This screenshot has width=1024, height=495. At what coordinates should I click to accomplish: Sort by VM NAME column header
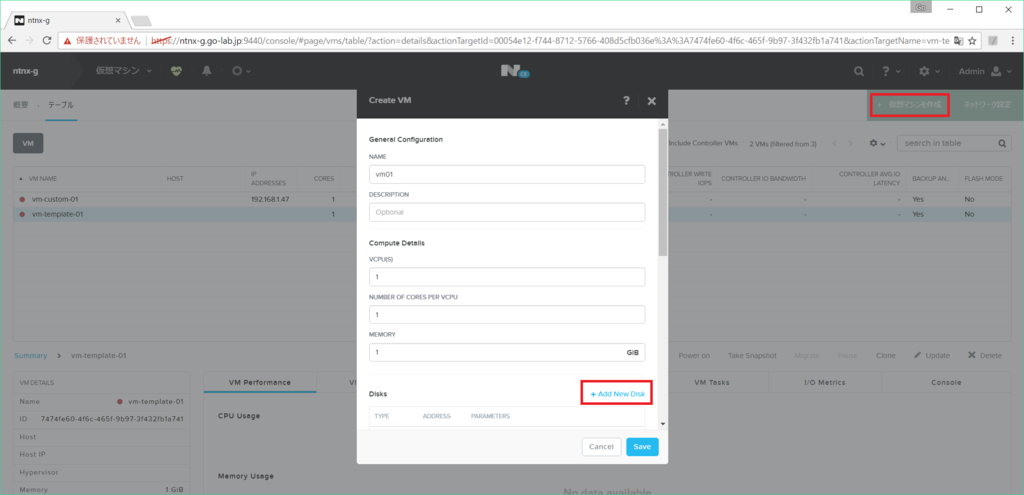44,178
